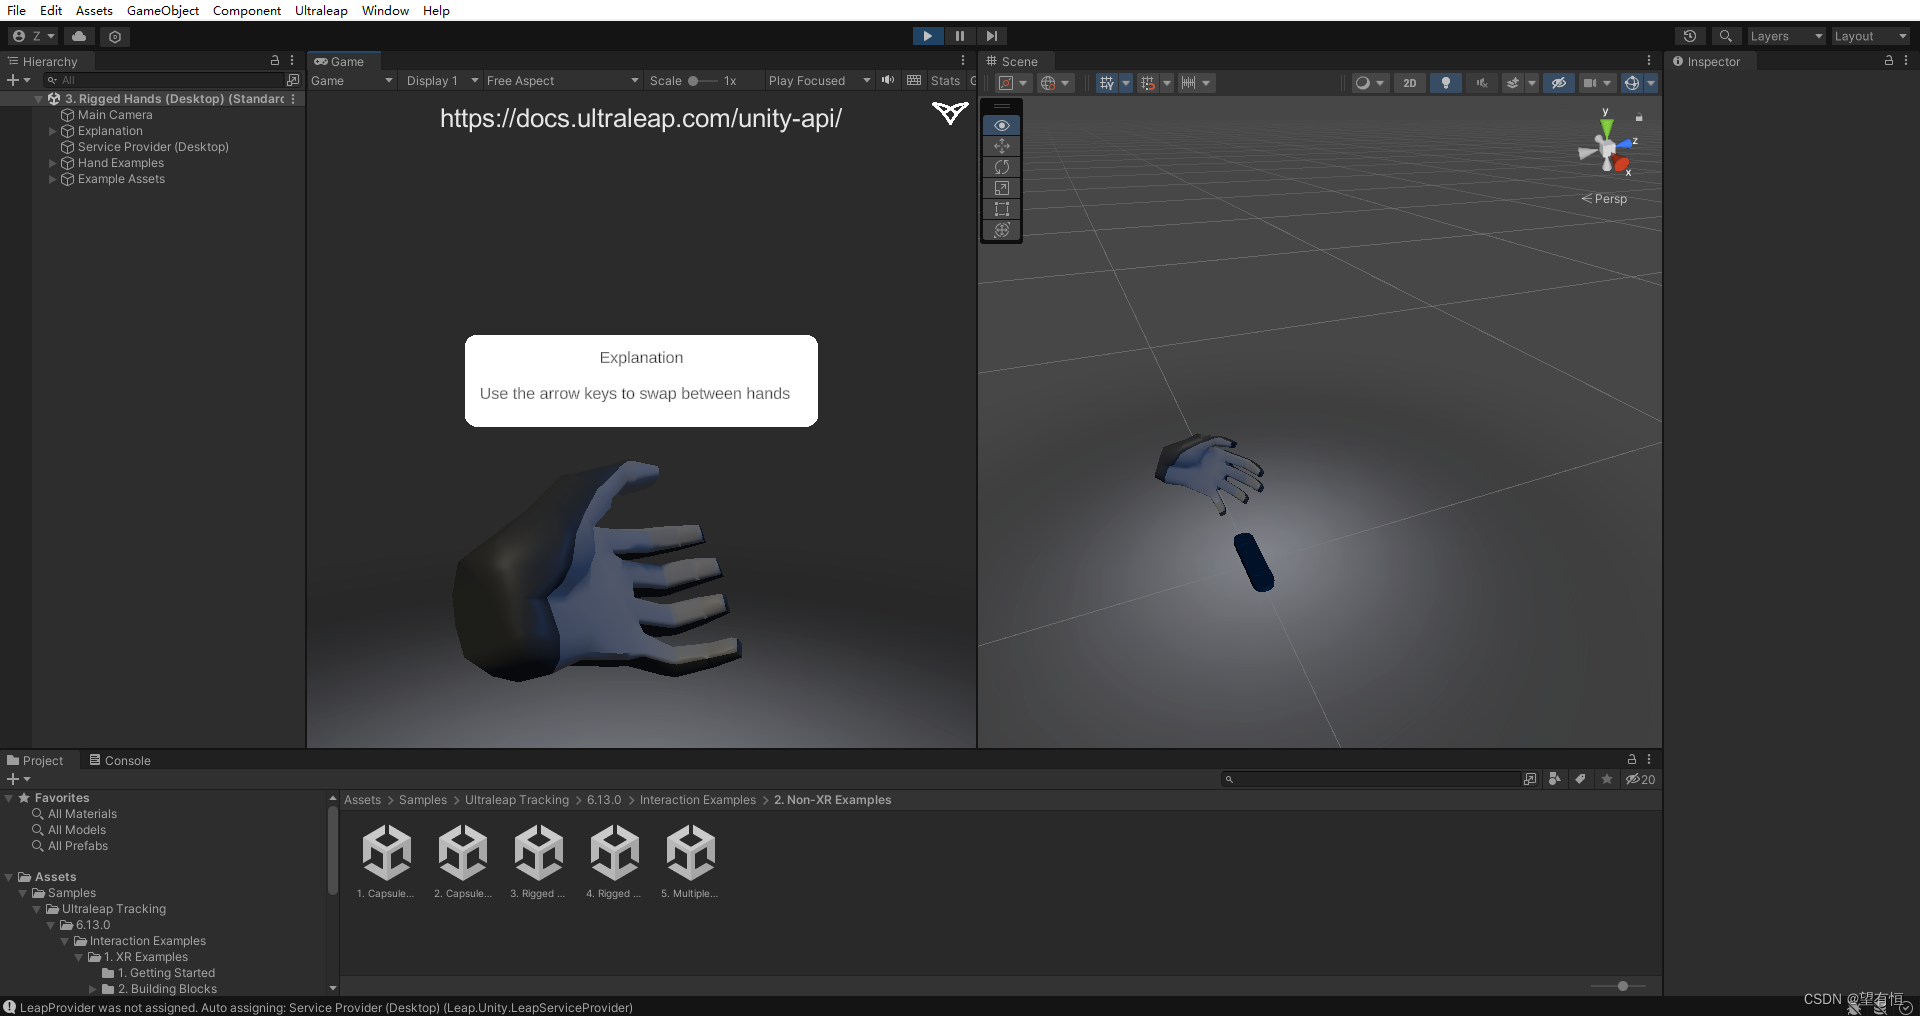Click Ultraleap Tracking in the breadcrumb path
Screen dimensions: 1920x1016
tap(517, 800)
